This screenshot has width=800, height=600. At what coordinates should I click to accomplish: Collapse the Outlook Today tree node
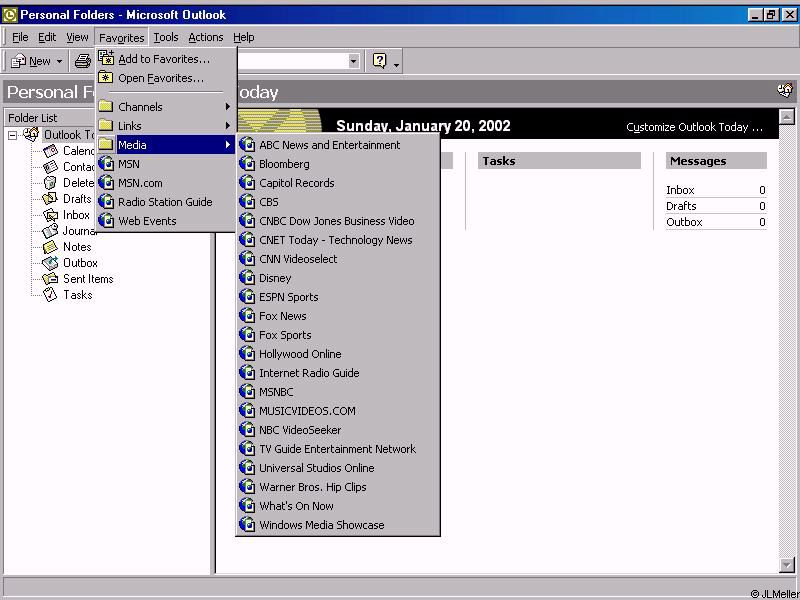point(13,135)
